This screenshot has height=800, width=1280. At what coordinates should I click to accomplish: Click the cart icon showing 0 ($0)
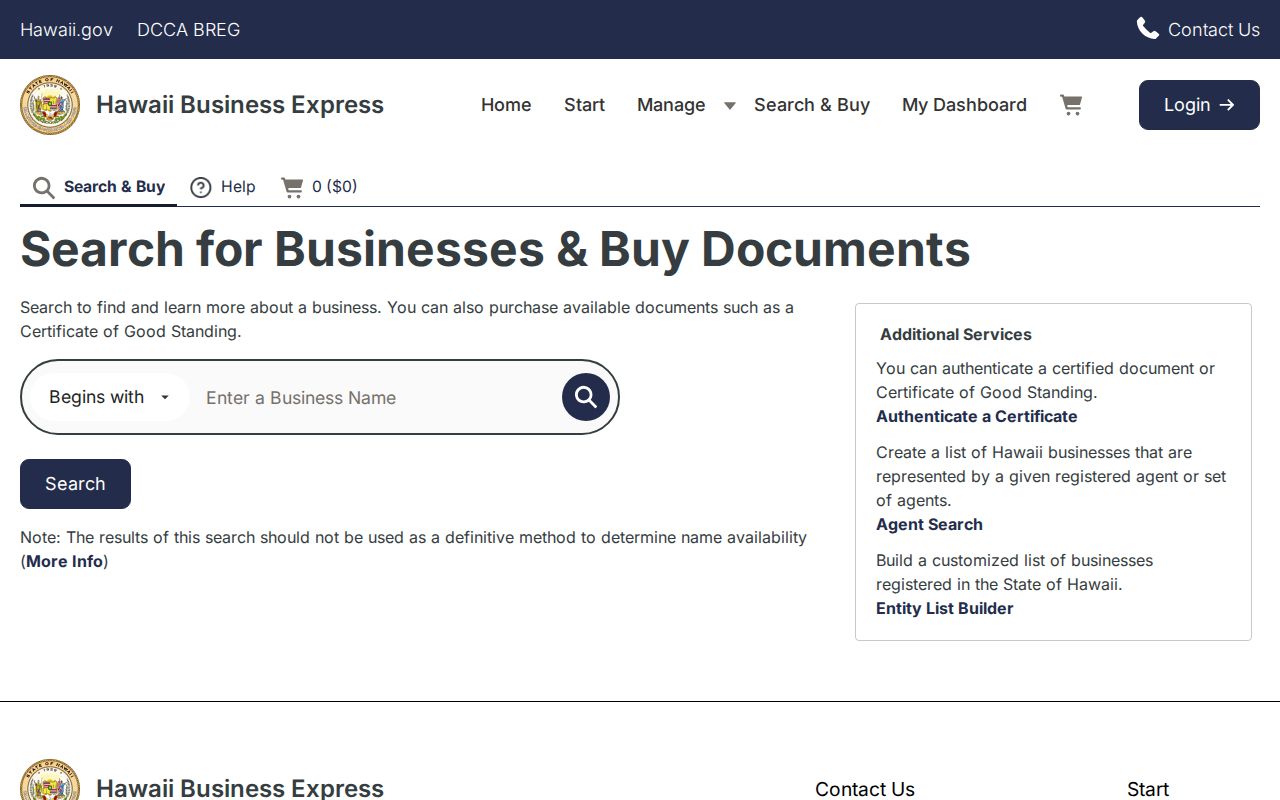tap(292, 187)
